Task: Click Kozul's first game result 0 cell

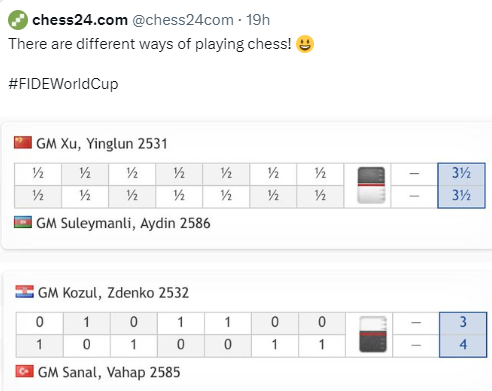Action: [40, 323]
